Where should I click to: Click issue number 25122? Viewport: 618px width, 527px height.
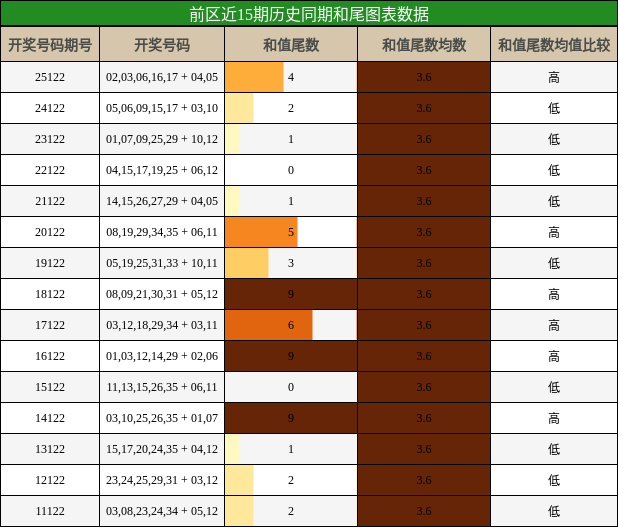pos(50,77)
